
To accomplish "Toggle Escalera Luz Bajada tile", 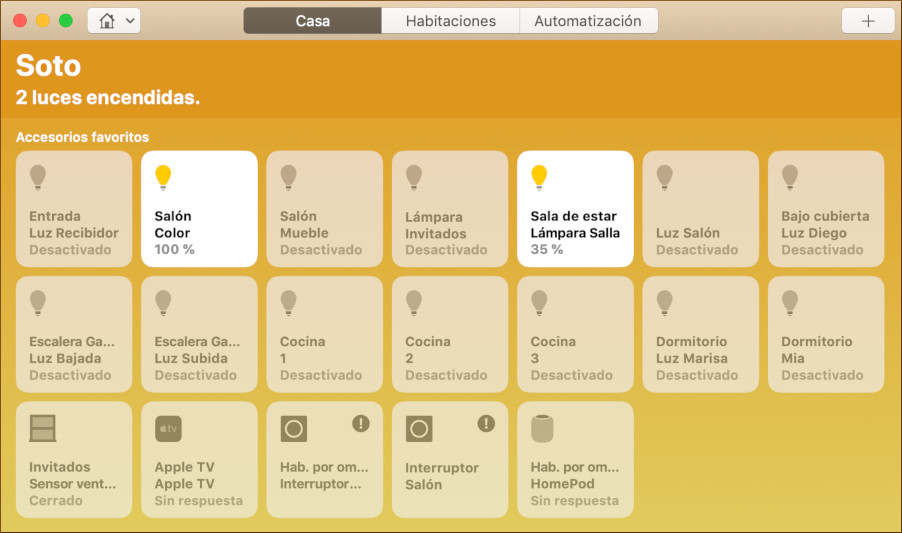I will click(x=74, y=334).
